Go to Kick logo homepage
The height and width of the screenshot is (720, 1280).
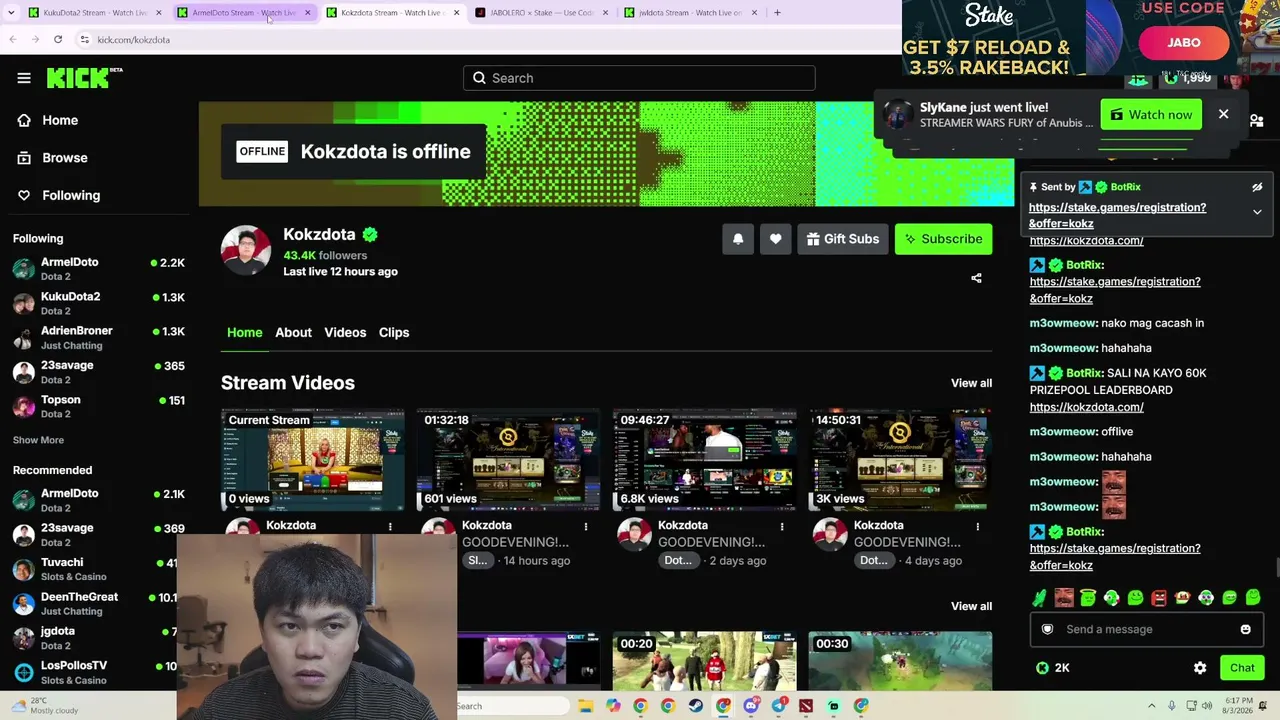(x=84, y=78)
